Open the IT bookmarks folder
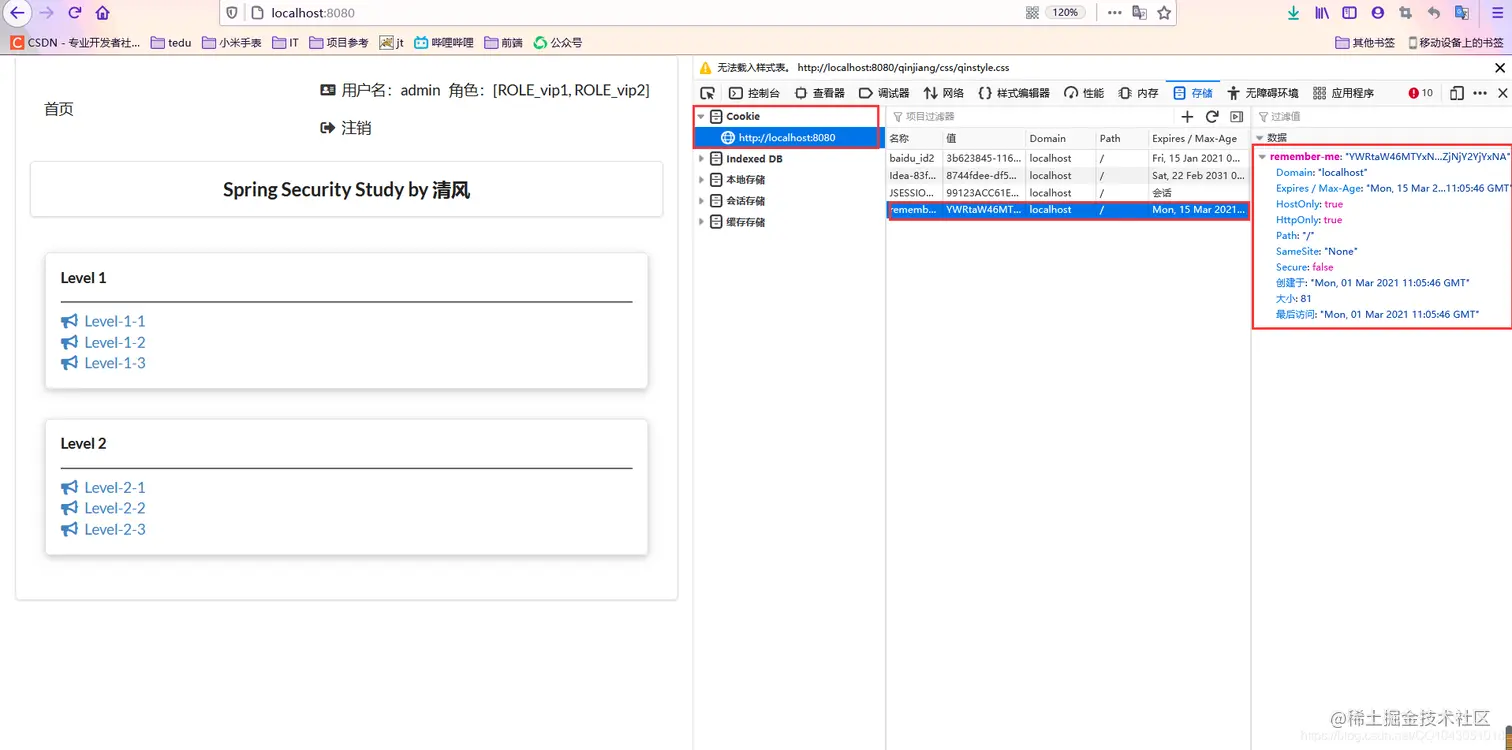Viewport: 1512px width, 750px height. coord(285,43)
